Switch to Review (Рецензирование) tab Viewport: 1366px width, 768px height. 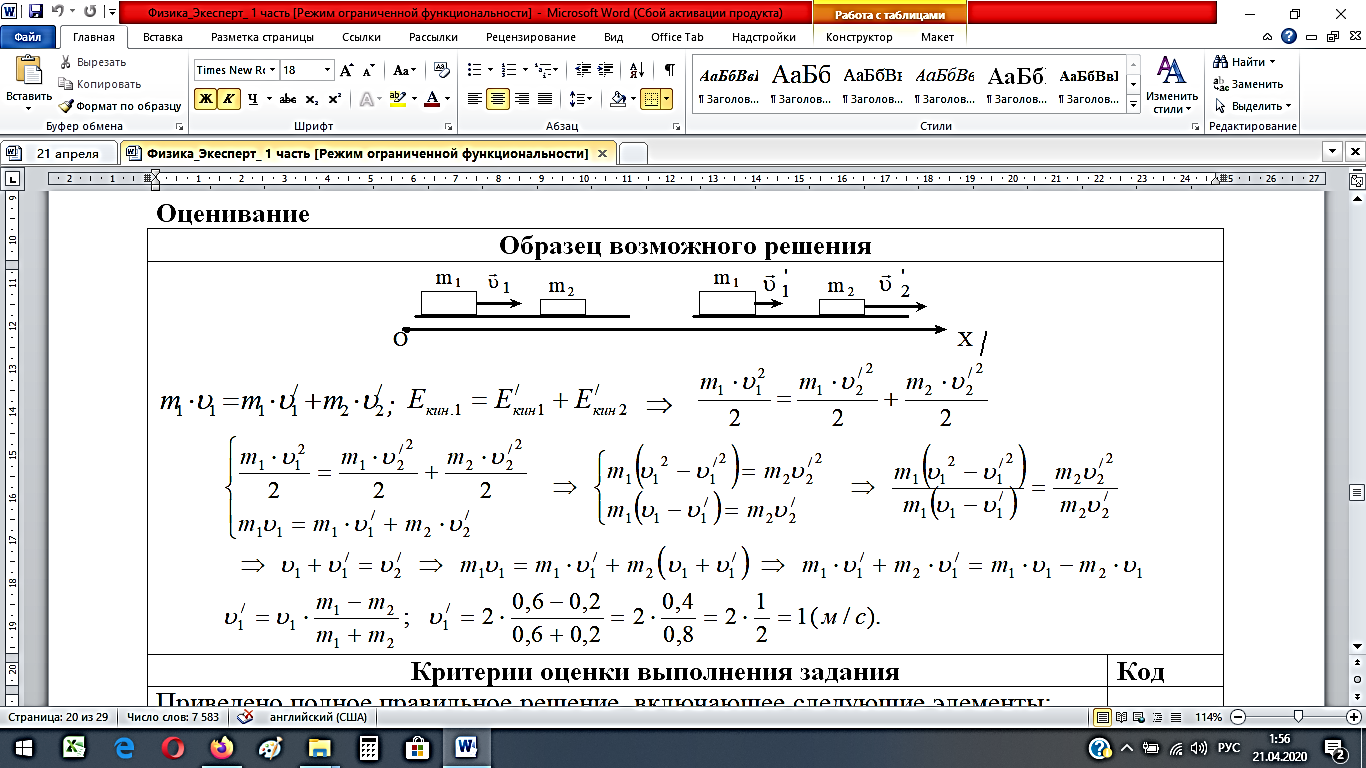pos(531,37)
